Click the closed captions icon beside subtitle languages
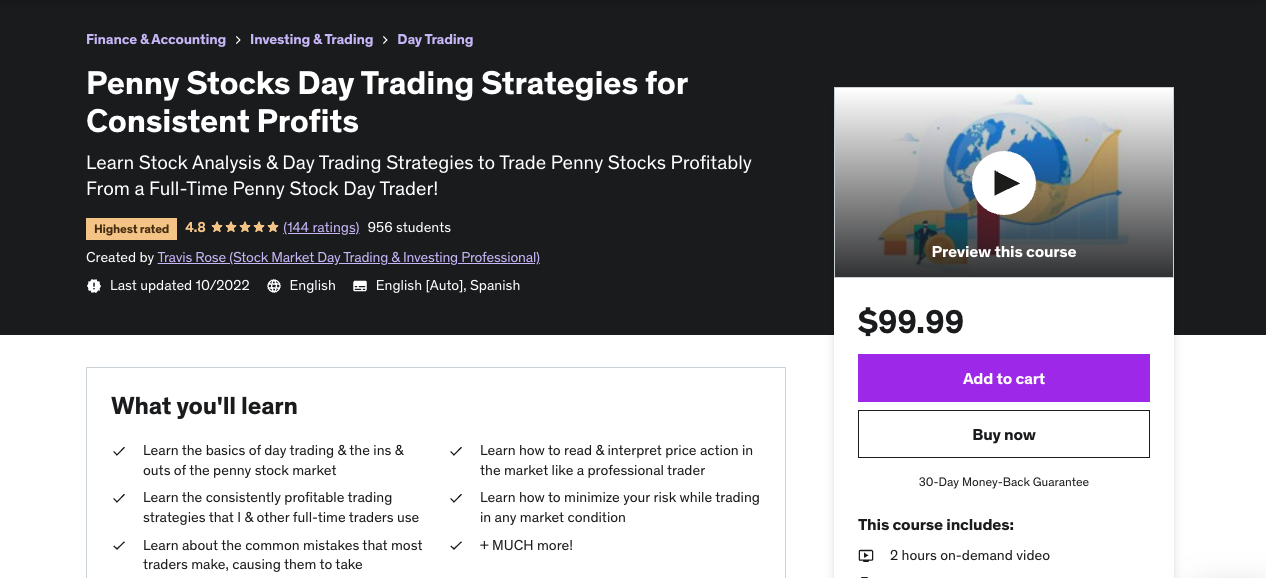This screenshot has height=578, width=1266. click(x=360, y=285)
